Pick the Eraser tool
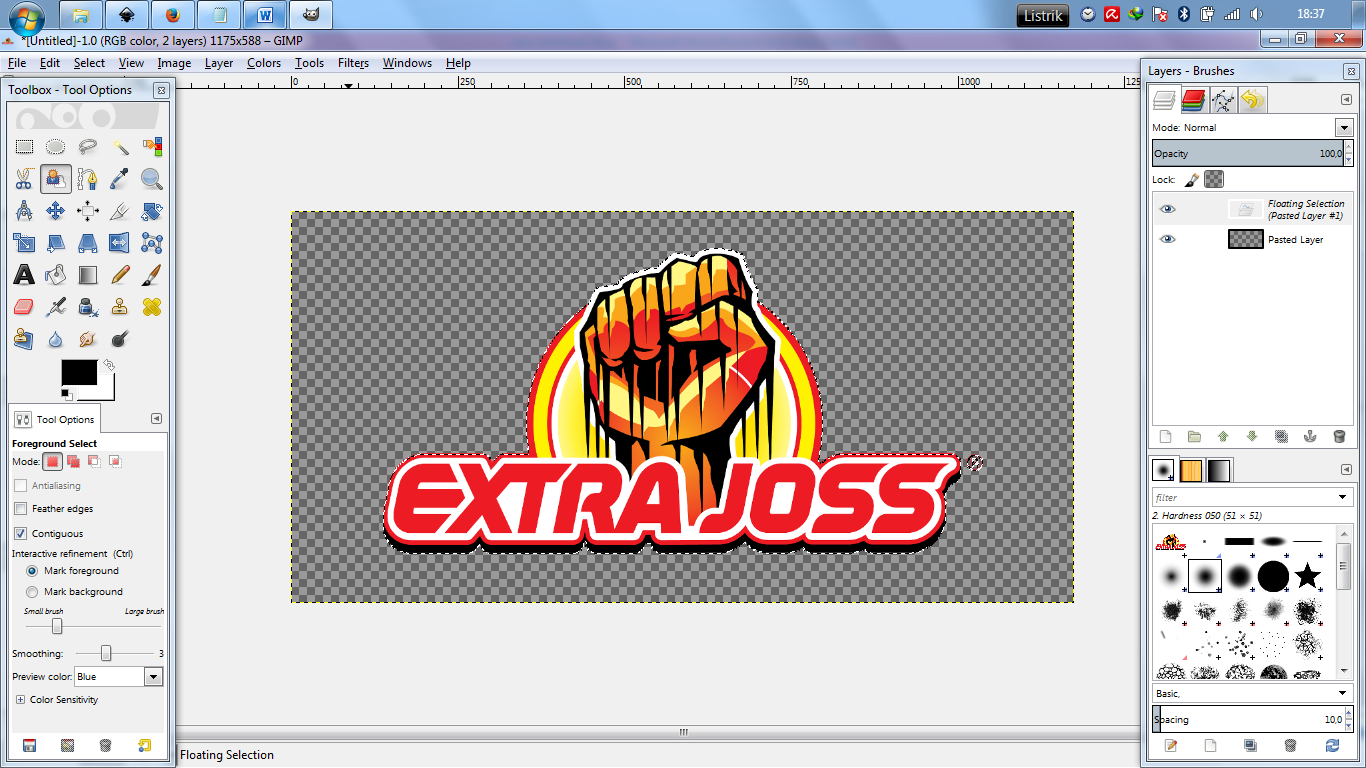The width and height of the screenshot is (1366, 768). click(x=24, y=307)
